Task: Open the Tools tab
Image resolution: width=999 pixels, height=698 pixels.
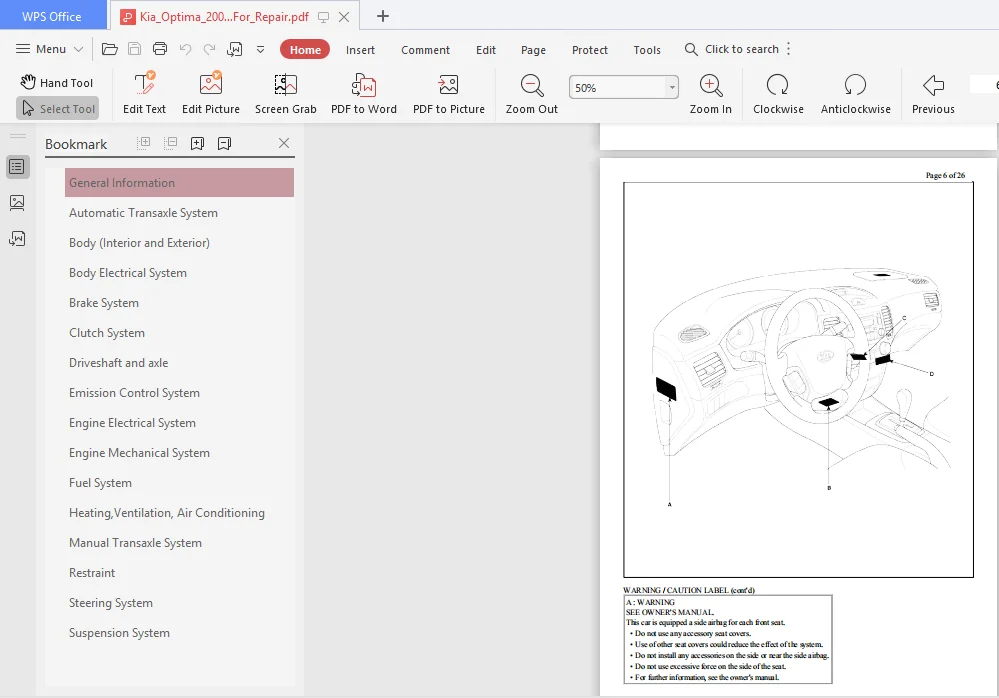Action: point(647,50)
